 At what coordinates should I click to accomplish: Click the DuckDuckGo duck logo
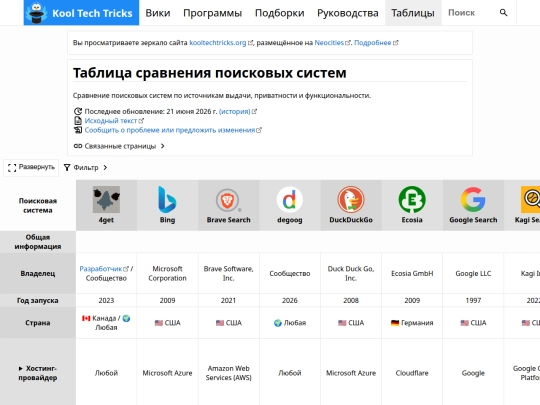(351, 199)
